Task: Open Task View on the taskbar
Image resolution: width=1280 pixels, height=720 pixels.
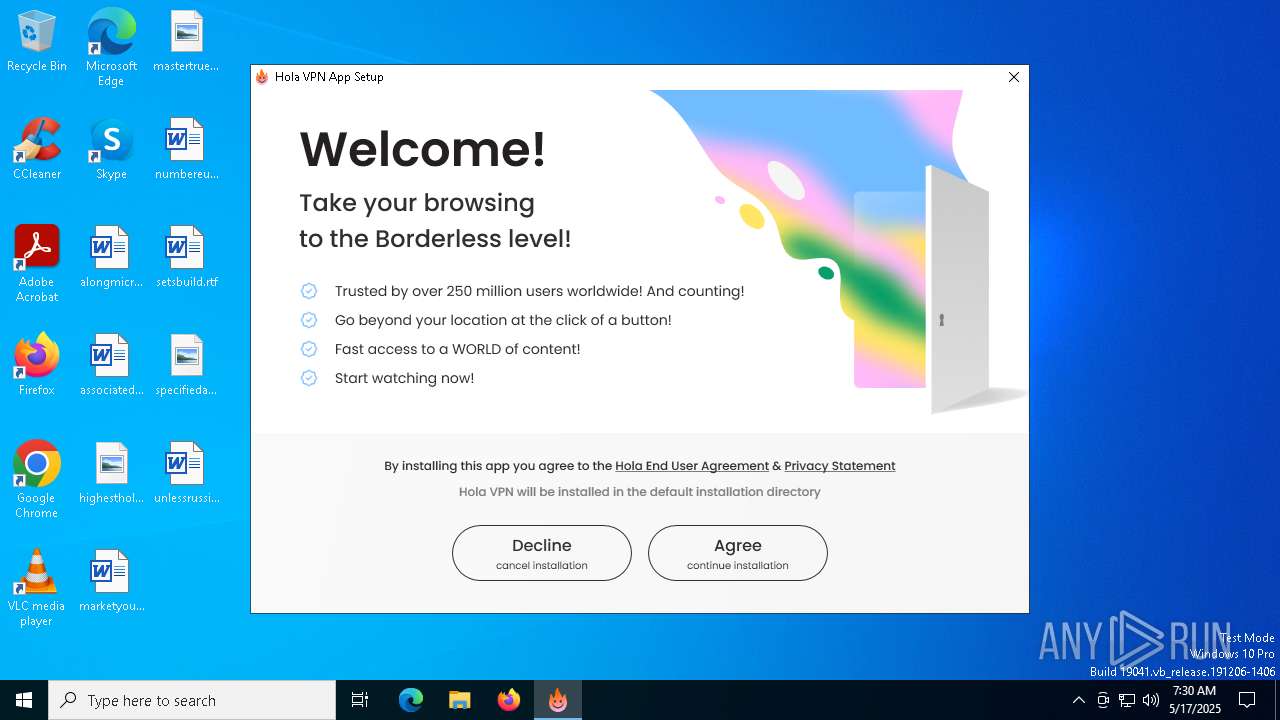Action: coord(360,700)
